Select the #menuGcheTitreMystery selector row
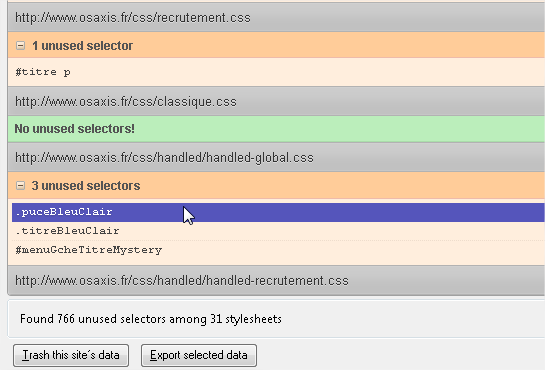The width and height of the screenshot is (545, 370). coord(278,250)
